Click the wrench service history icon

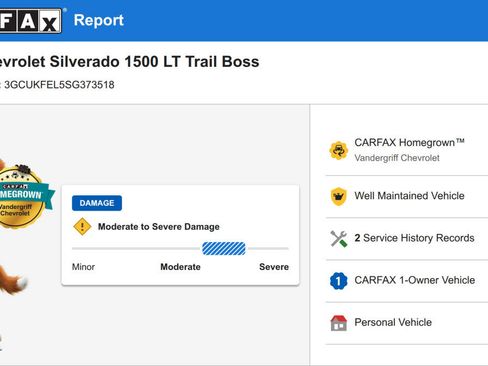point(339,238)
